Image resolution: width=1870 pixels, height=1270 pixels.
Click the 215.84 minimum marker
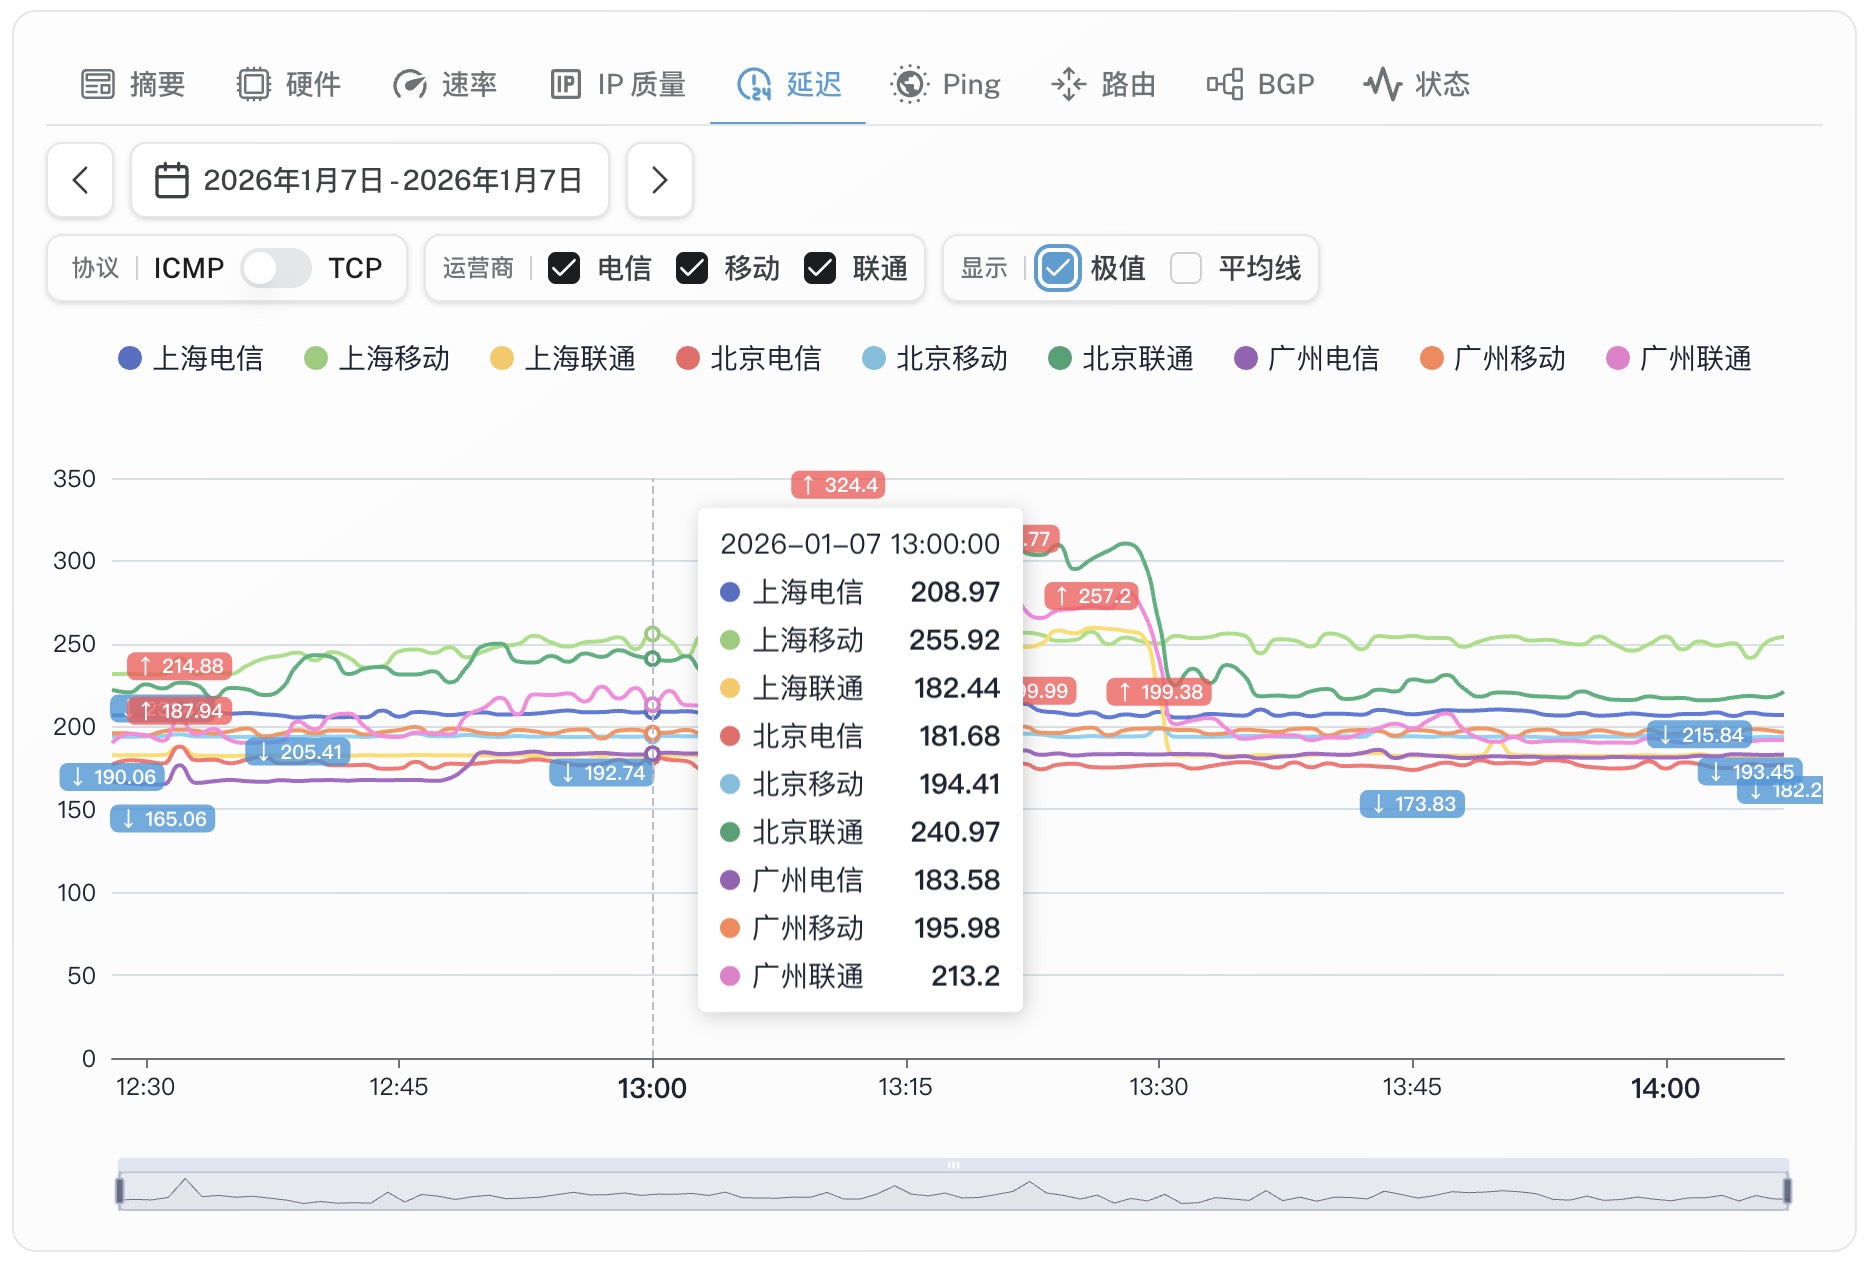coord(1699,735)
